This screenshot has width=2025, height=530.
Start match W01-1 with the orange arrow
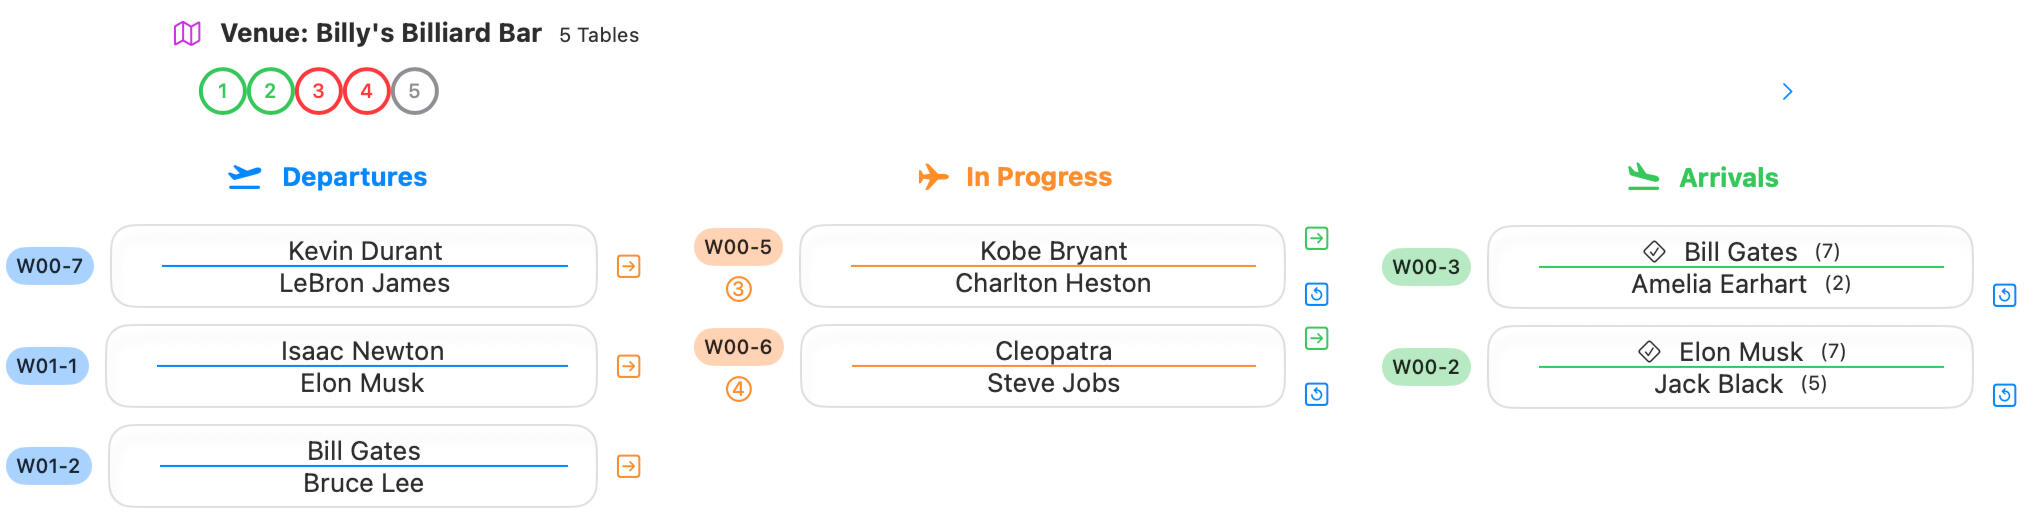(628, 366)
